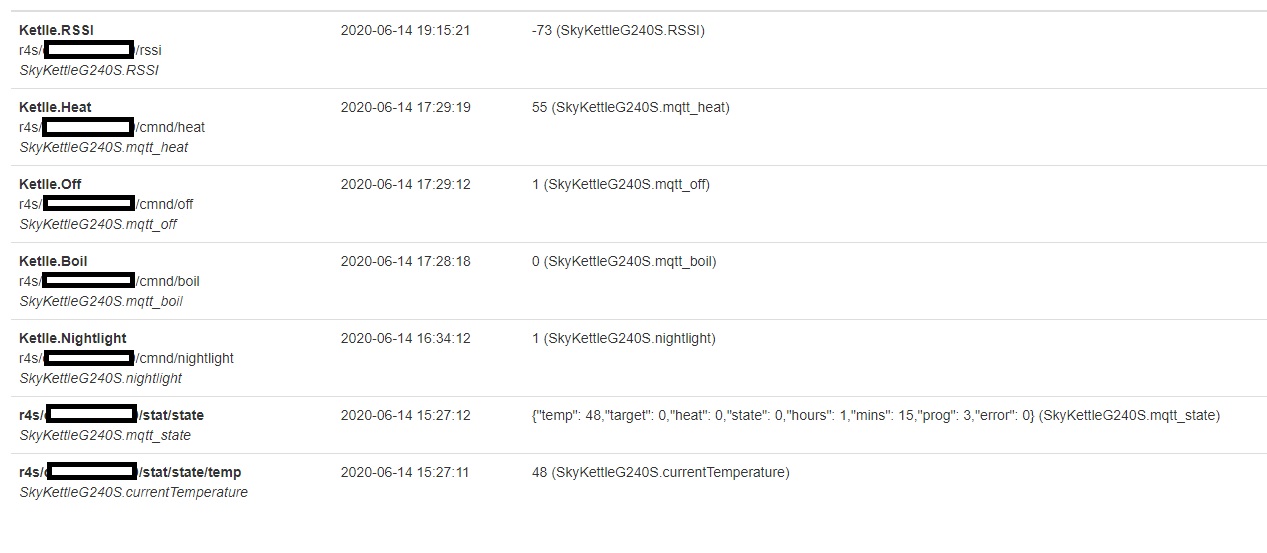Select the italic SkyKettleG240S.mqtt_boil property label
This screenshot has width=1267, height=553.
click(x=101, y=301)
